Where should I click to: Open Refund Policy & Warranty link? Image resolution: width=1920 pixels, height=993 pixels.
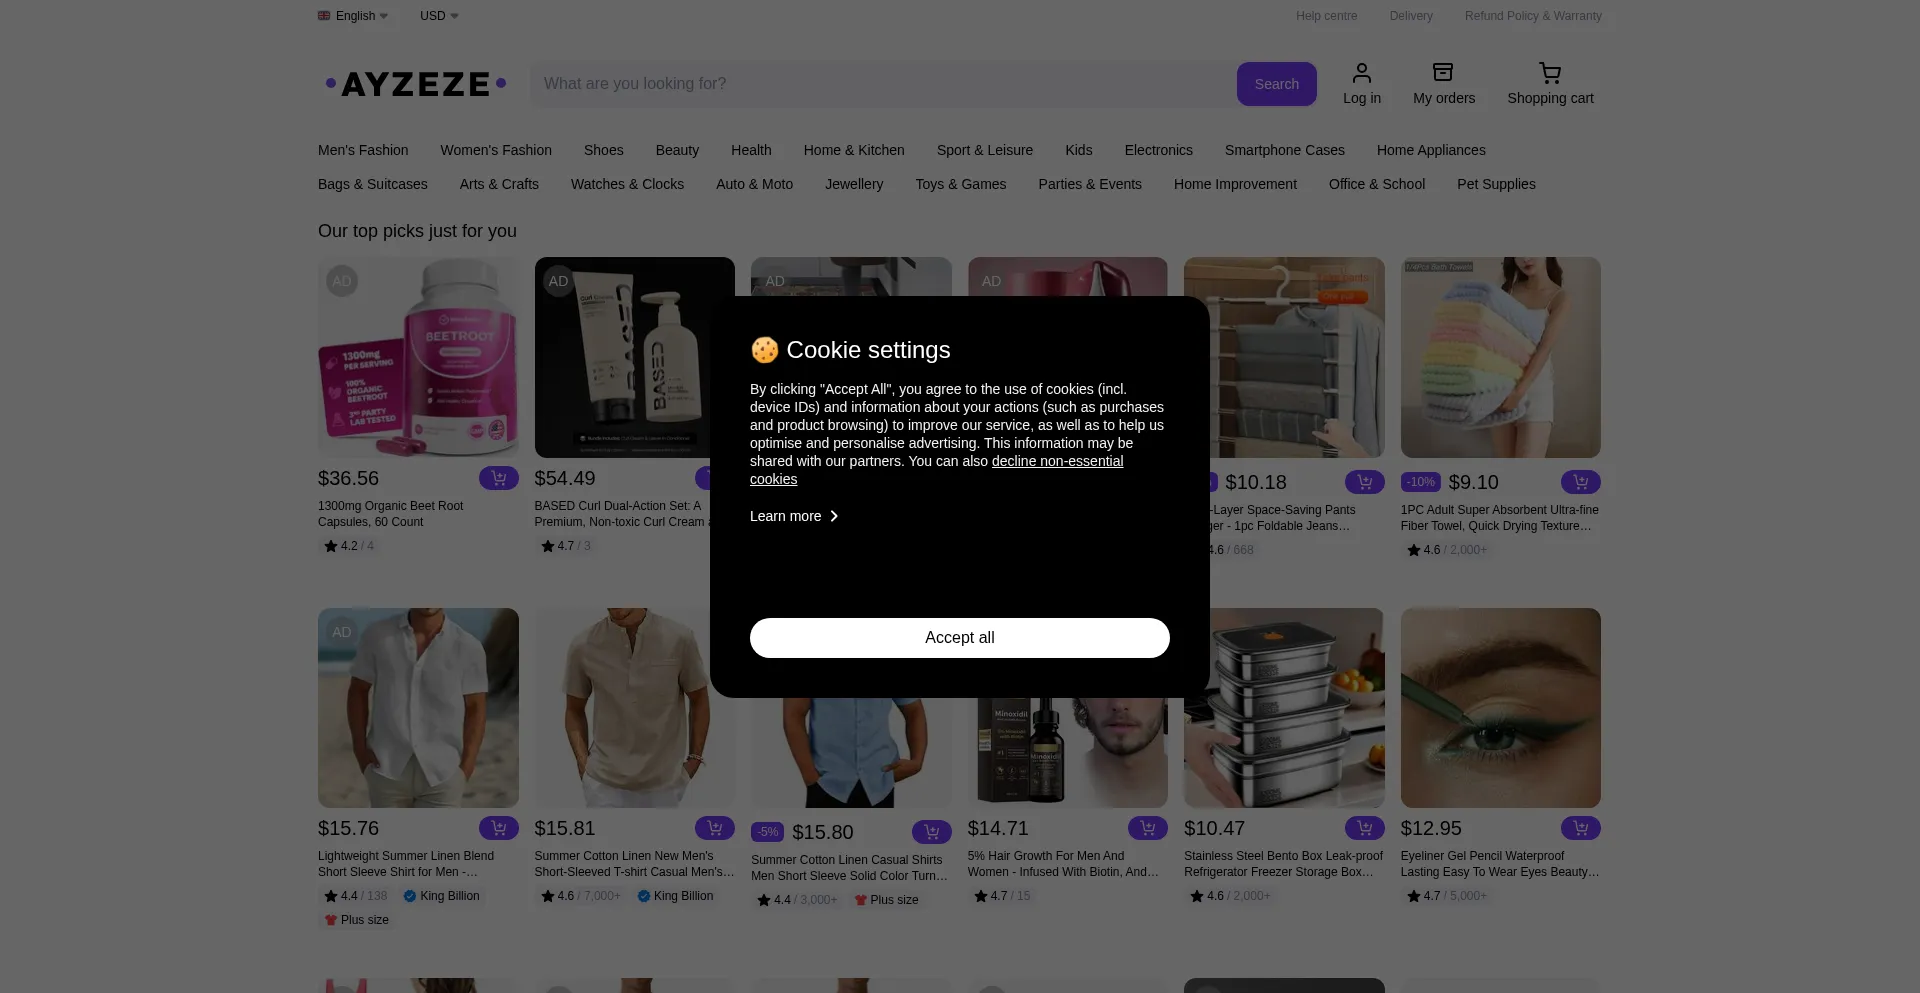tap(1533, 16)
